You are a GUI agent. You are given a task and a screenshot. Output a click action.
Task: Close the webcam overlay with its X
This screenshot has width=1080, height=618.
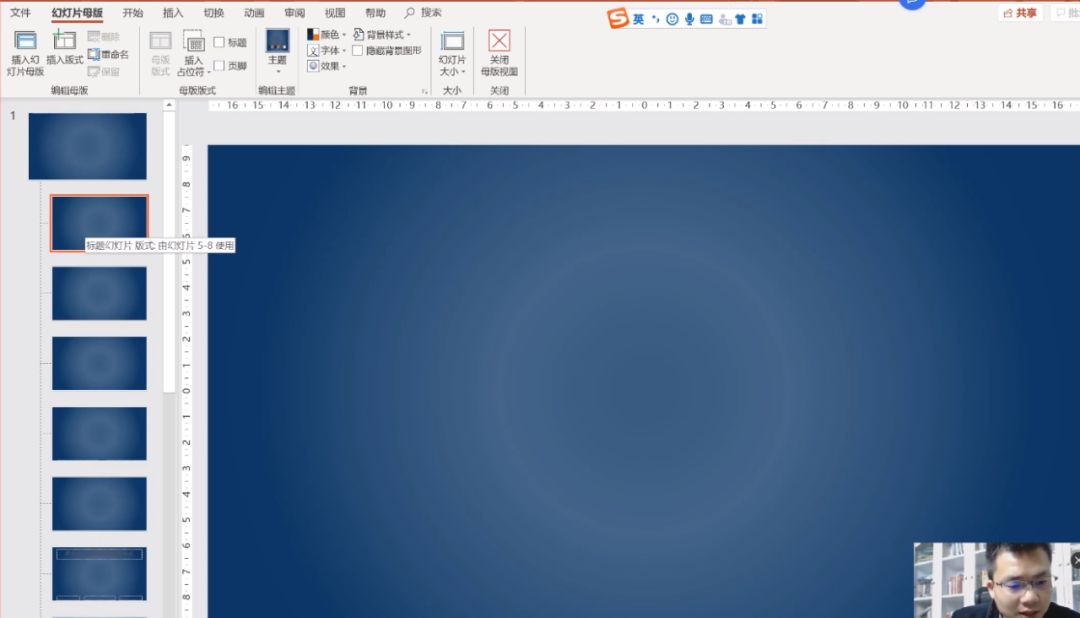point(1075,560)
